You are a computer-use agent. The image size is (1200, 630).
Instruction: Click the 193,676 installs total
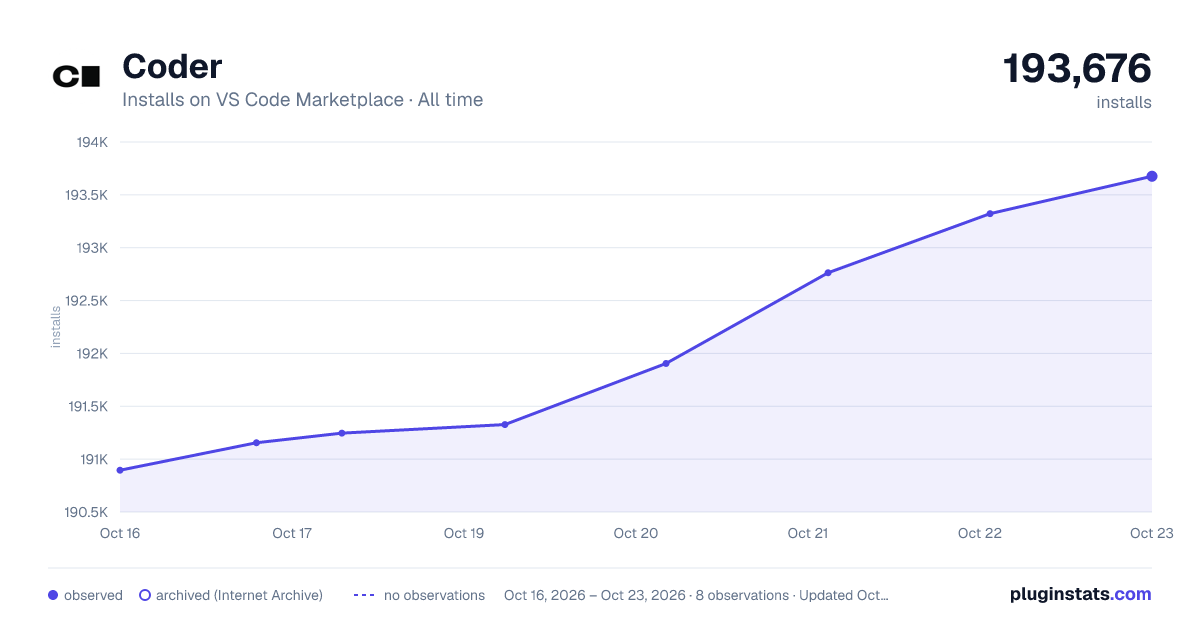click(1077, 69)
